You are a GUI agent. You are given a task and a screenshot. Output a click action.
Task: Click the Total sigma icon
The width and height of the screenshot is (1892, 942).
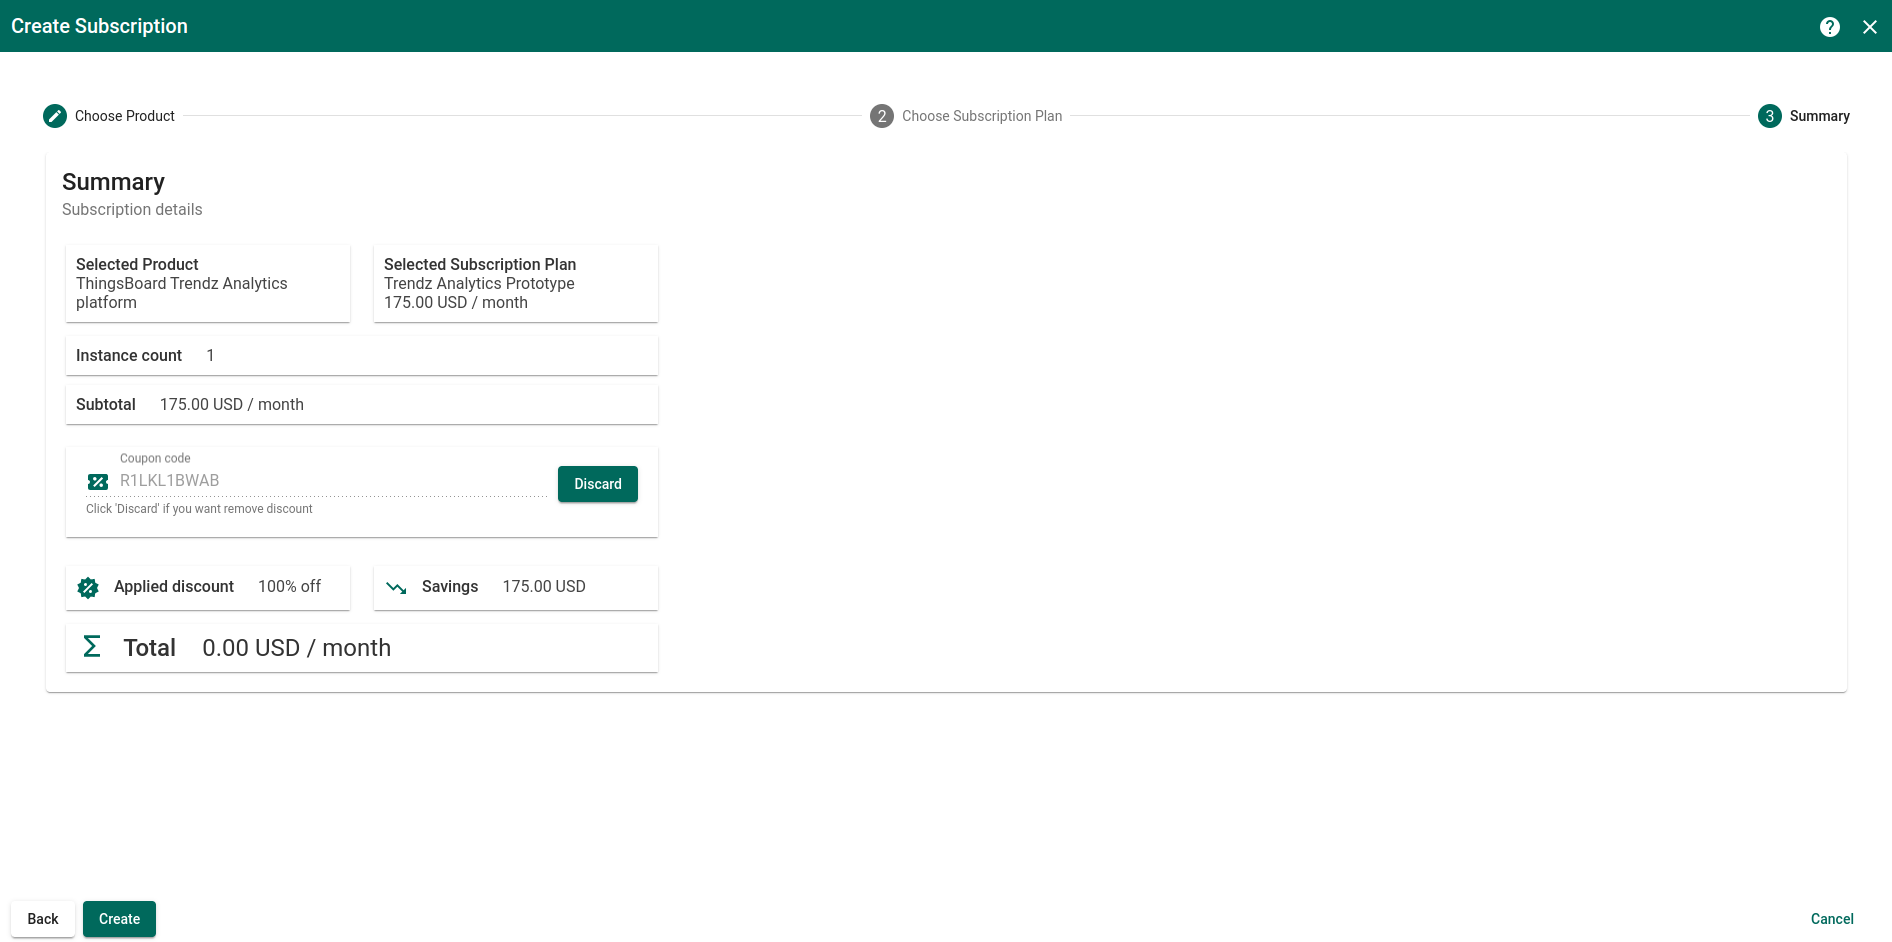[x=92, y=647]
